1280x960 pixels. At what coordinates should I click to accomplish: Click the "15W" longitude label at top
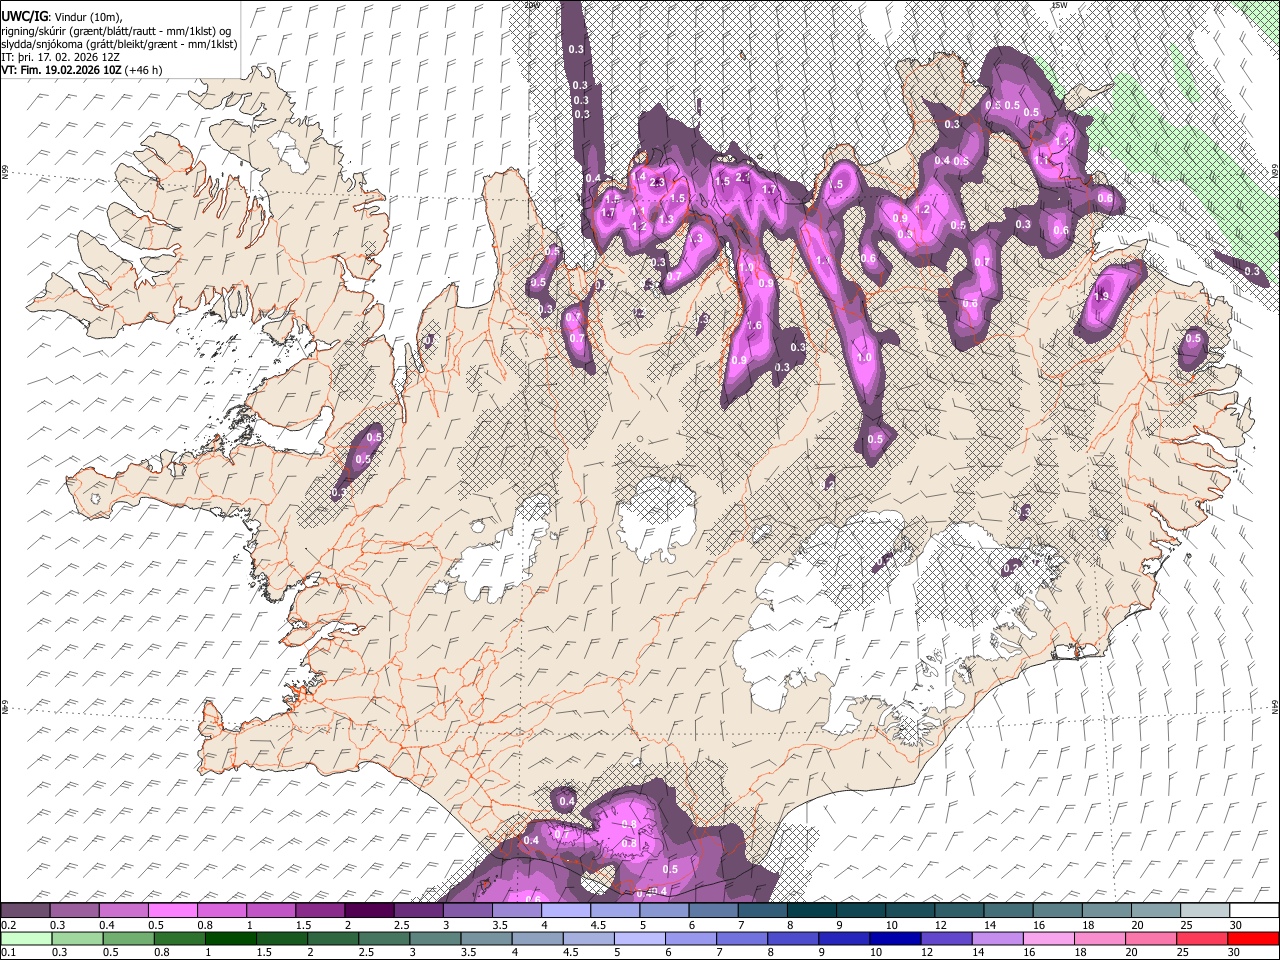pos(1059,5)
